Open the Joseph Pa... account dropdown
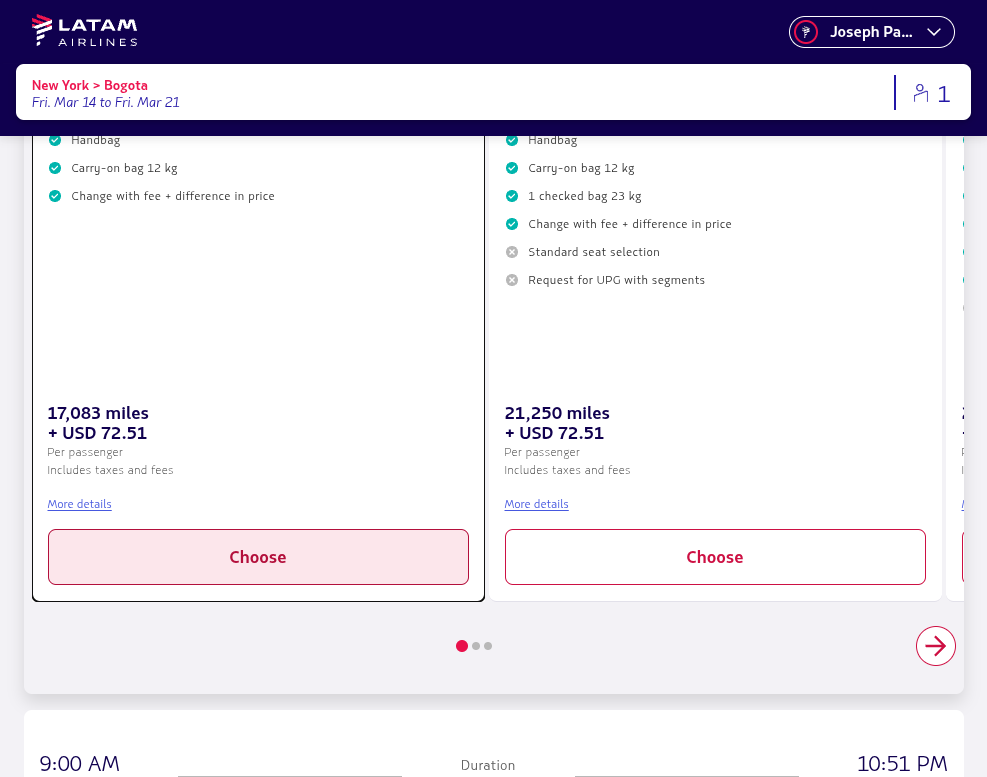The height and width of the screenshot is (777, 987). click(x=872, y=32)
